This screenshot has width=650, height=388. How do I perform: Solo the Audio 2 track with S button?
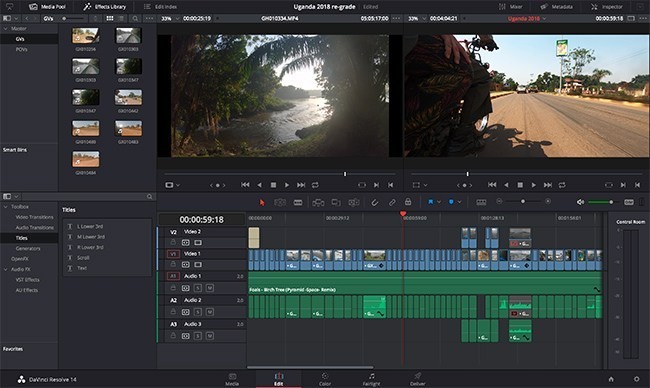pos(198,312)
